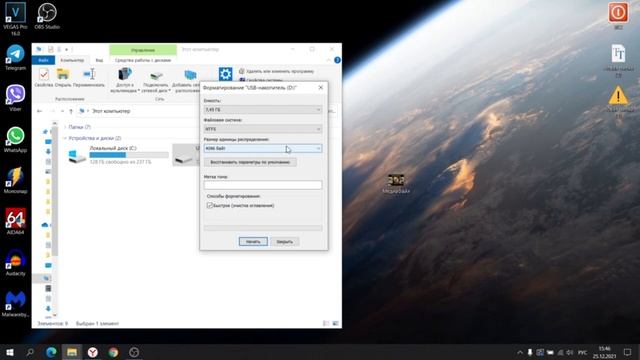Expand the Folders (7) group
Image resolution: width=640 pixels, height=360 pixels.
pyautogui.click(x=65, y=127)
